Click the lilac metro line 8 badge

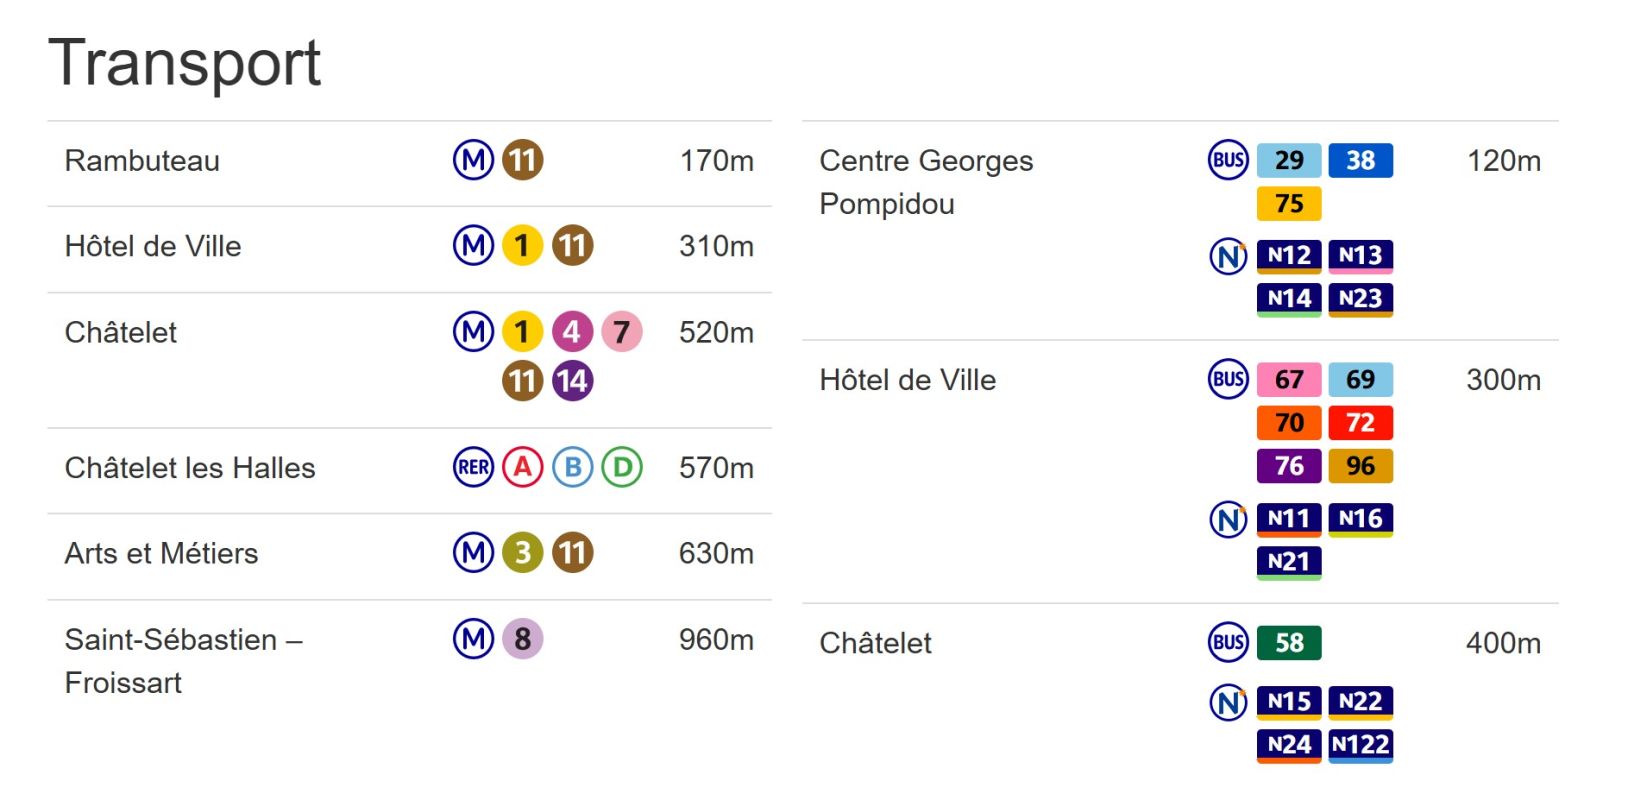(522, 639)
